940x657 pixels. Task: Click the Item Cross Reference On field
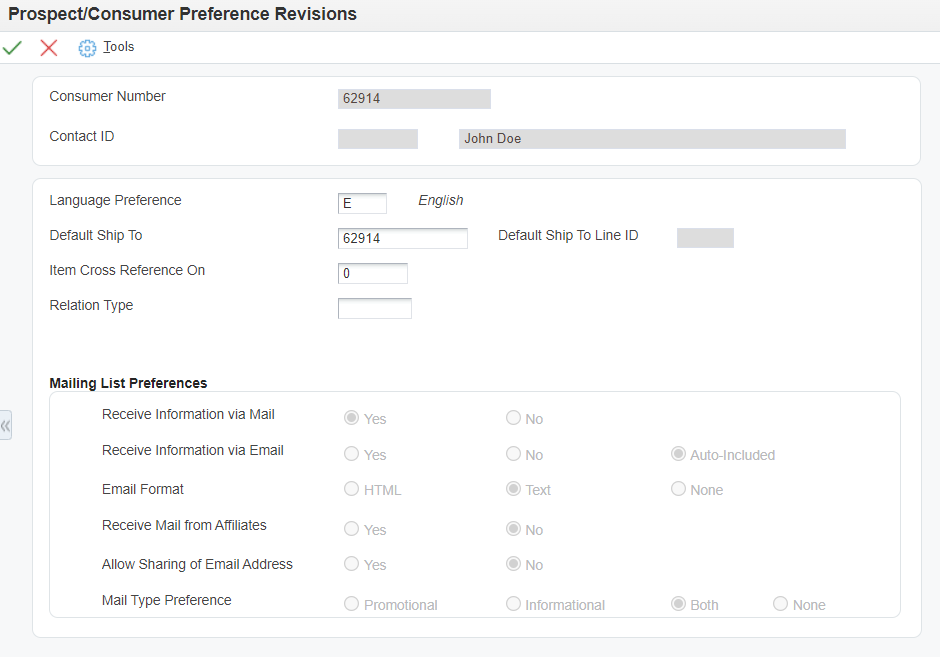(x=372, y=273)
